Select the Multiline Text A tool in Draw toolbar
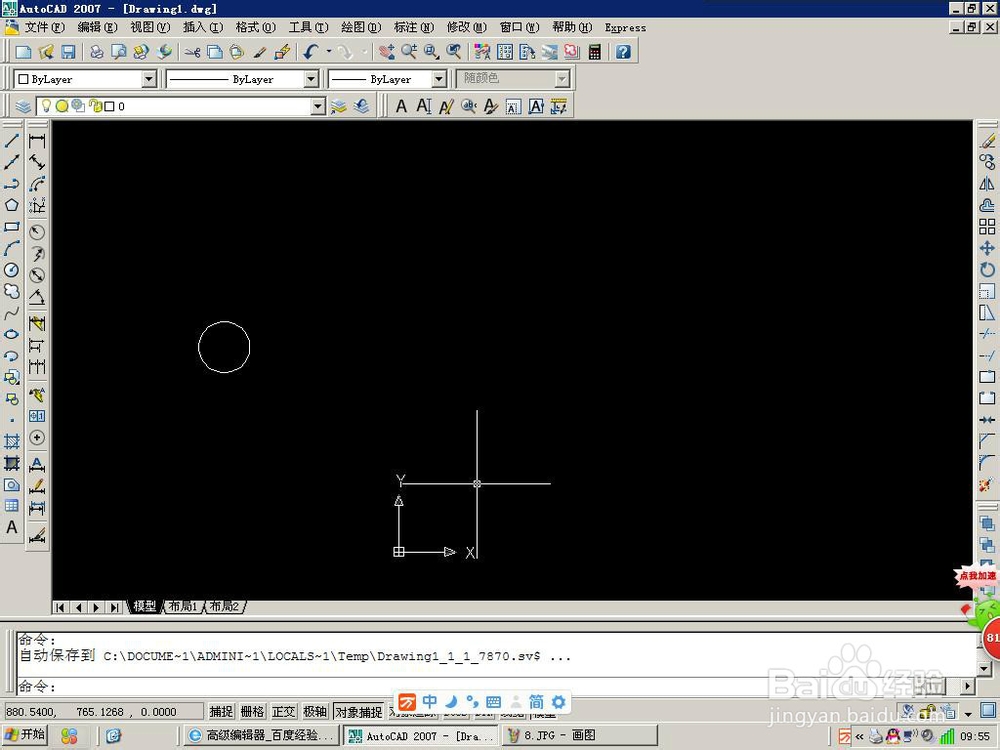 11,527
